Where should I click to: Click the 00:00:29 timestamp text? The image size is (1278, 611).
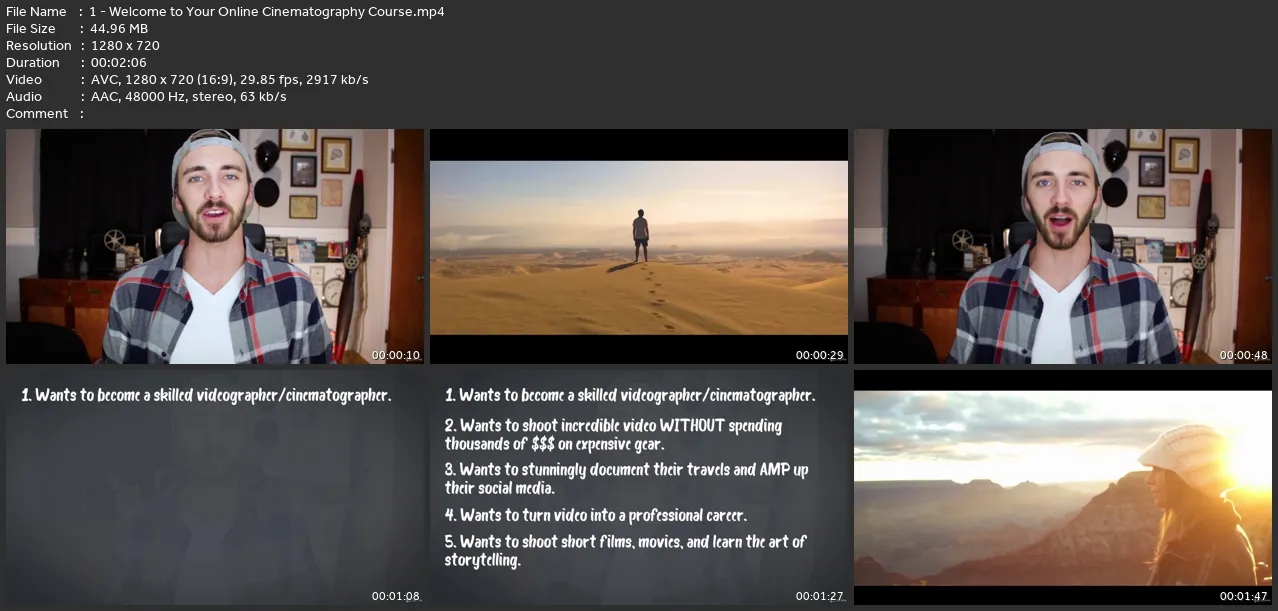coord(820,355)
